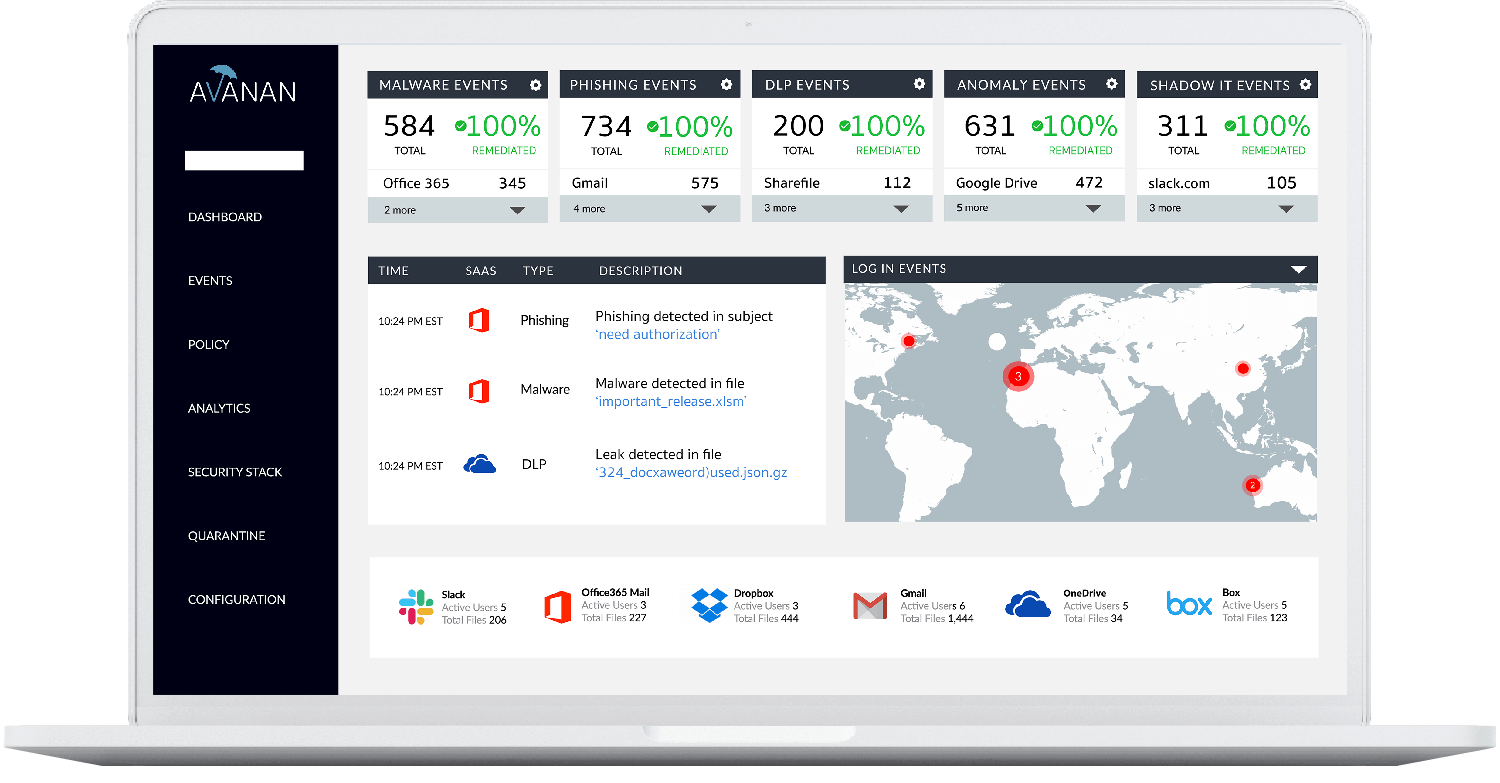The image size is (1500, 783).
Task: Expand '5 more' in Anomaly Events
Action: click(1034, 208)
